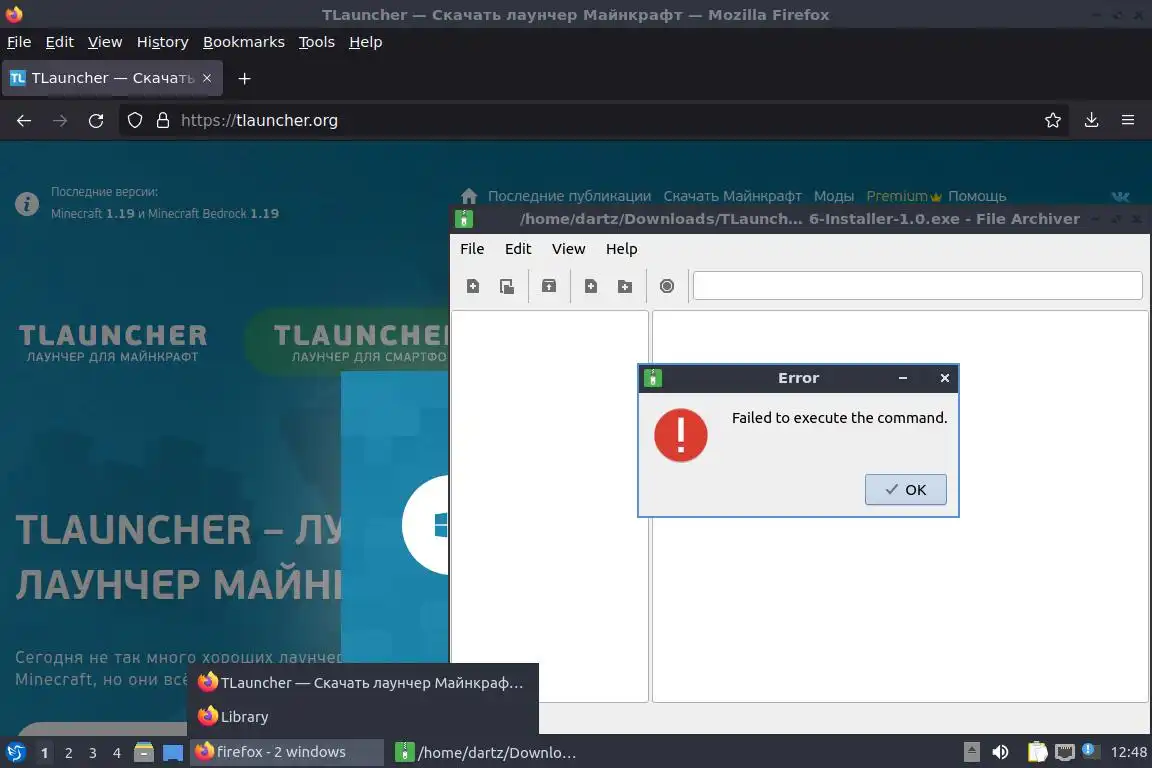Image resolution: width=1152 pixels, height=768 pixels.
Task: Choose TLauncher window in taskbar popup
Action: coord(363,683)
